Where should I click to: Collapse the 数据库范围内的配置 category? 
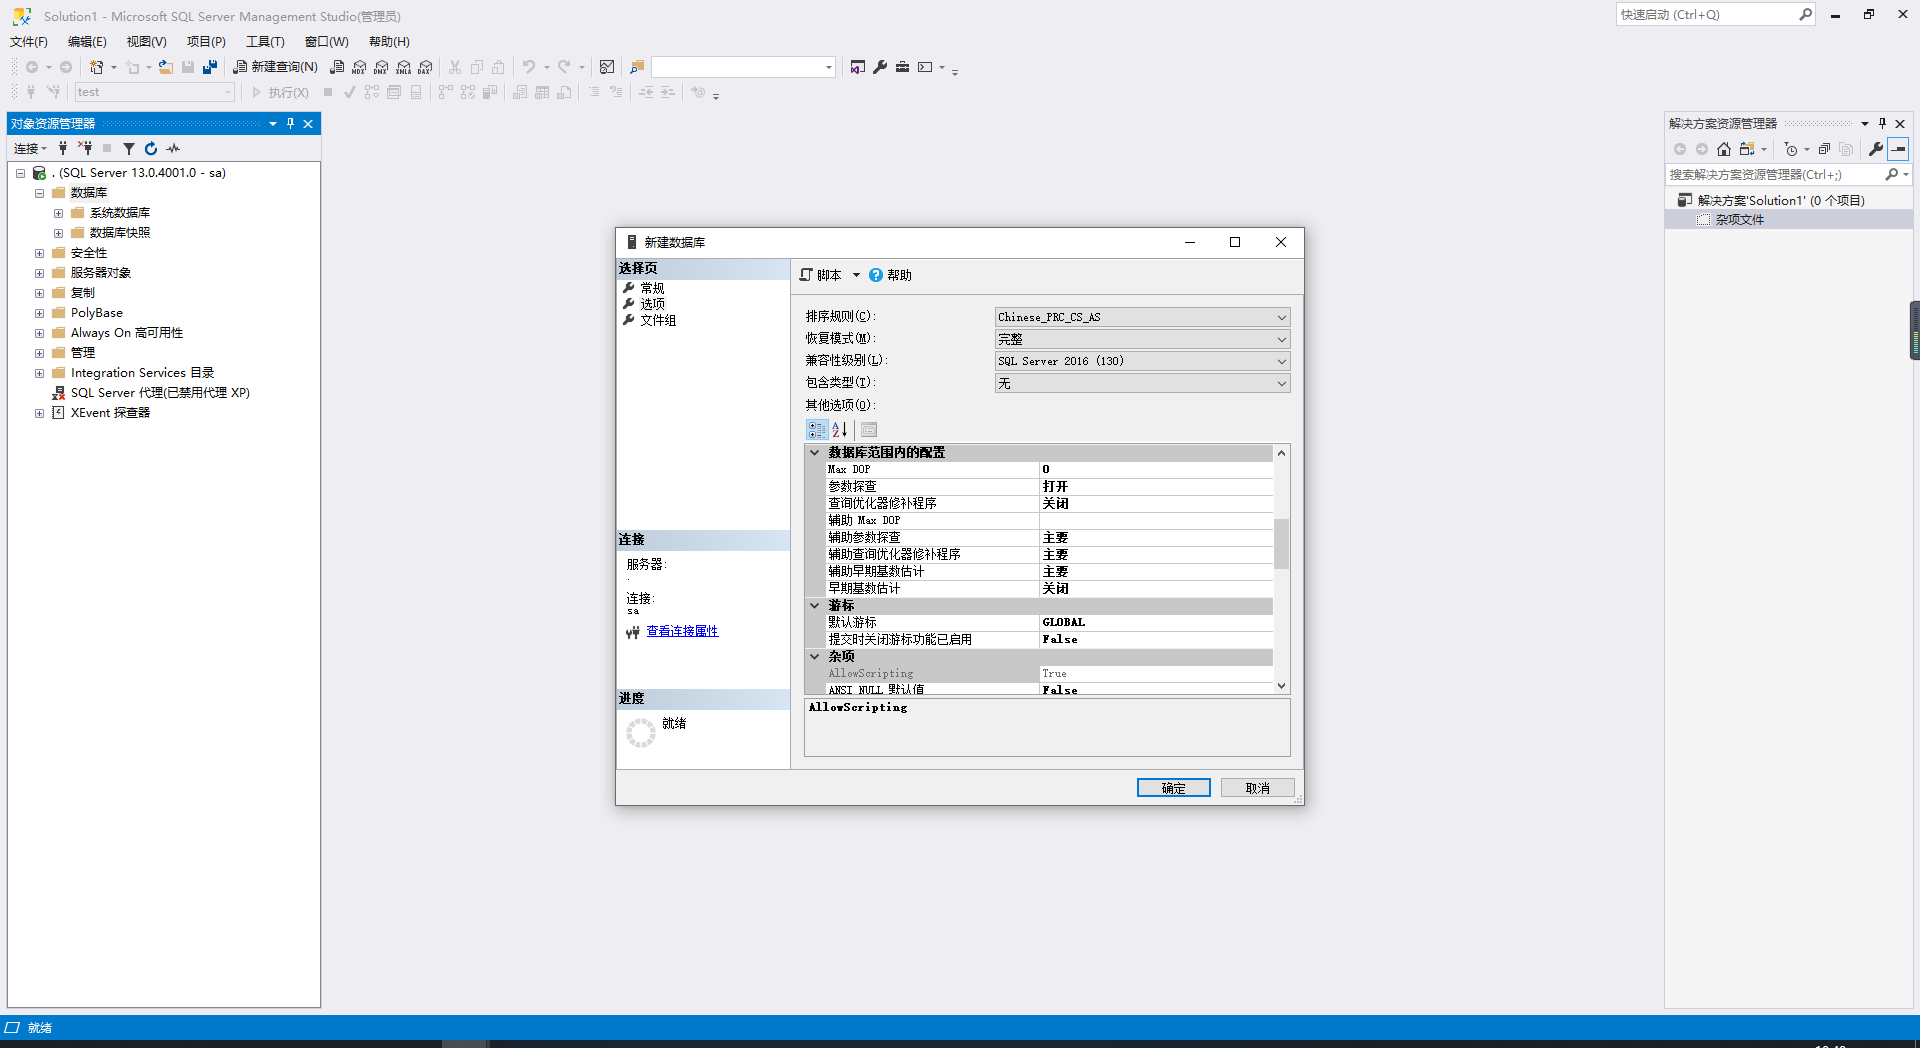coord(815,452)
